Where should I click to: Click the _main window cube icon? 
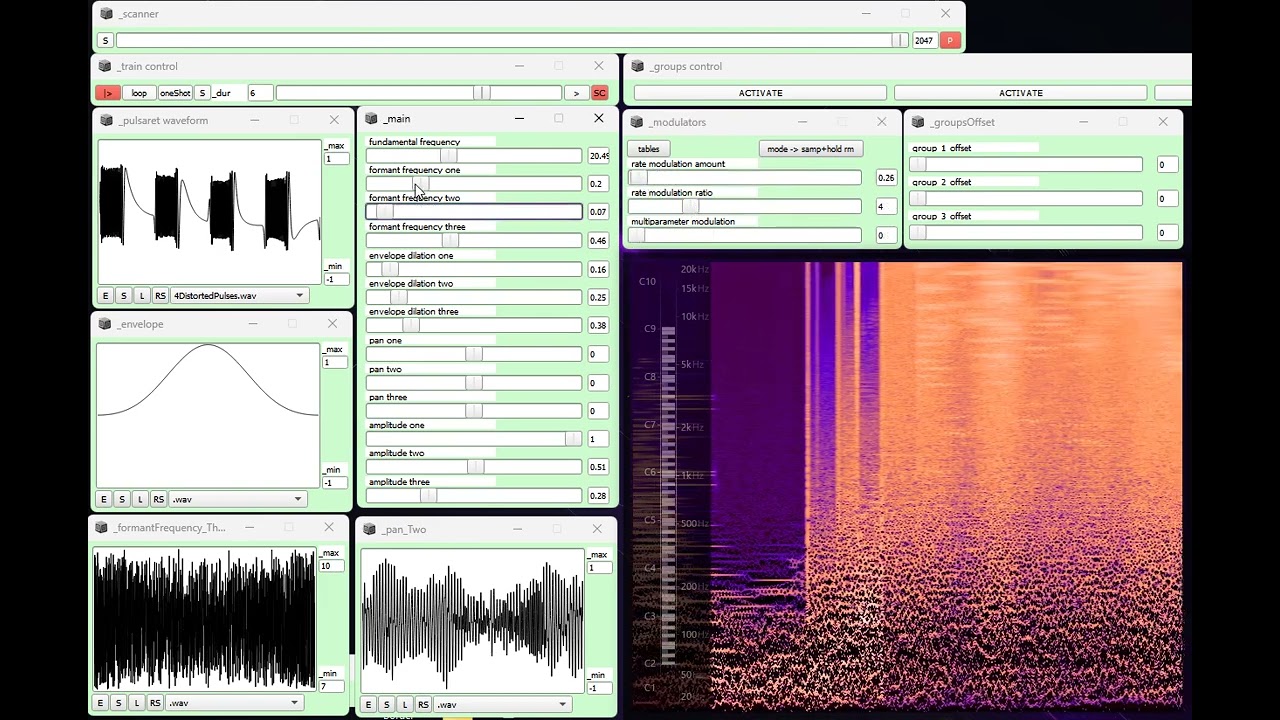372,119
